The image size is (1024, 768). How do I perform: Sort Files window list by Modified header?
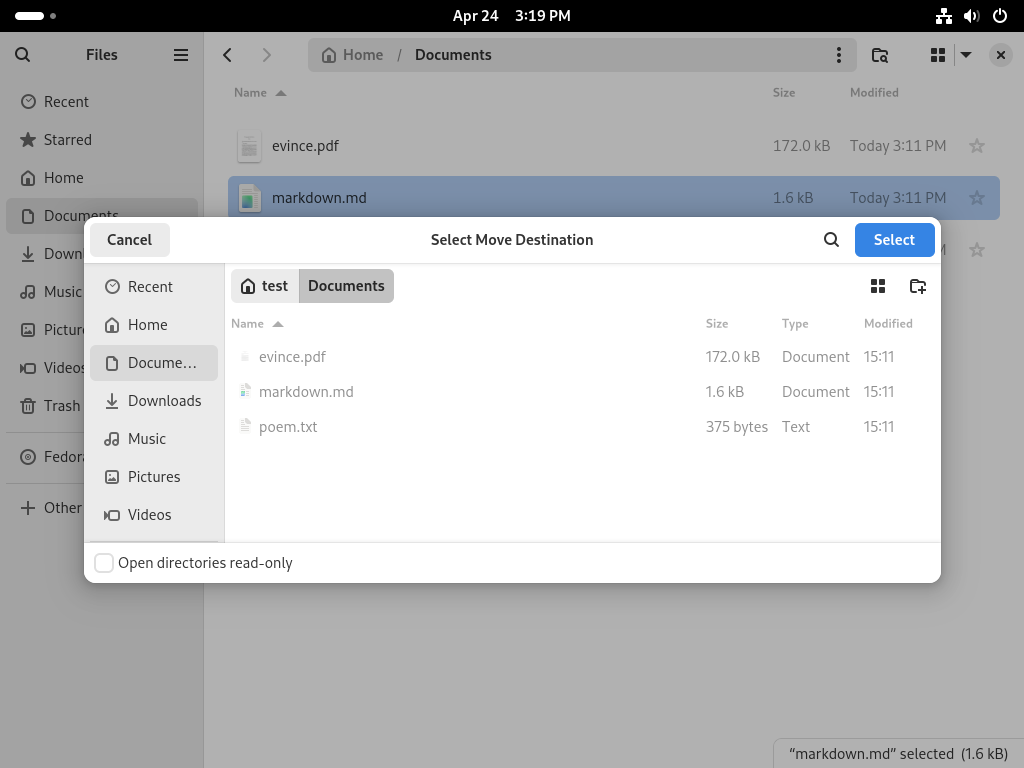[x=874, y=93]
